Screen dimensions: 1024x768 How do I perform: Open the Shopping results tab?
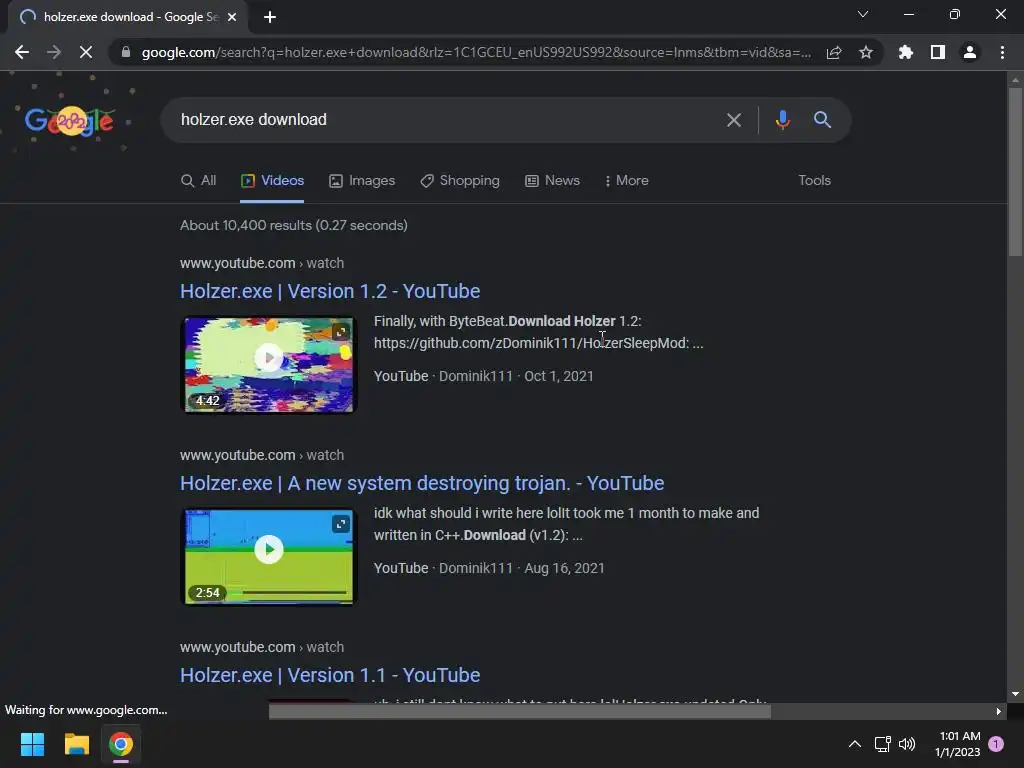460,181
